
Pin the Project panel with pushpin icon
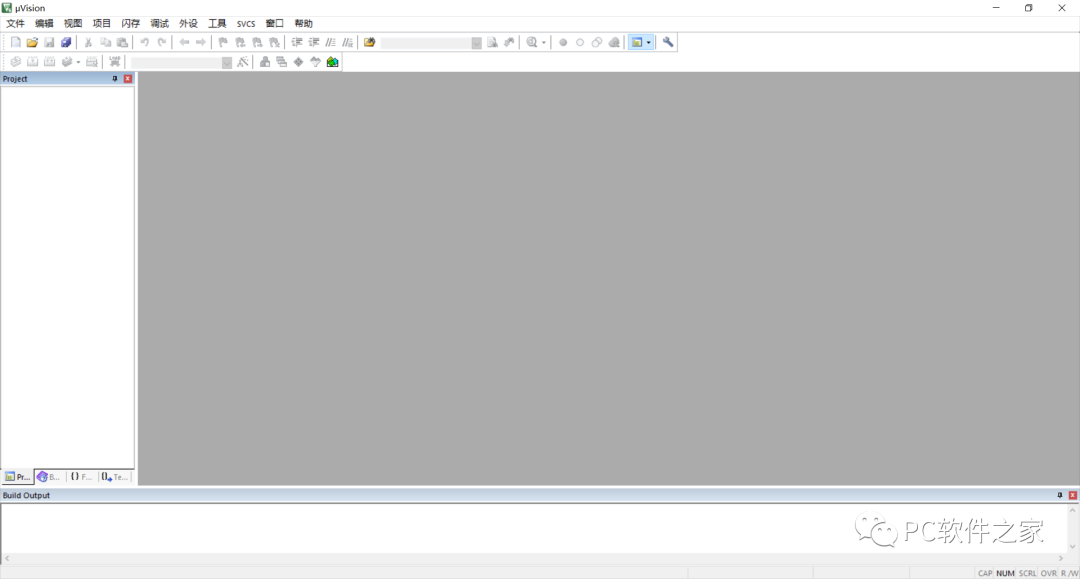pyautogui.click(x=115, y=78)
